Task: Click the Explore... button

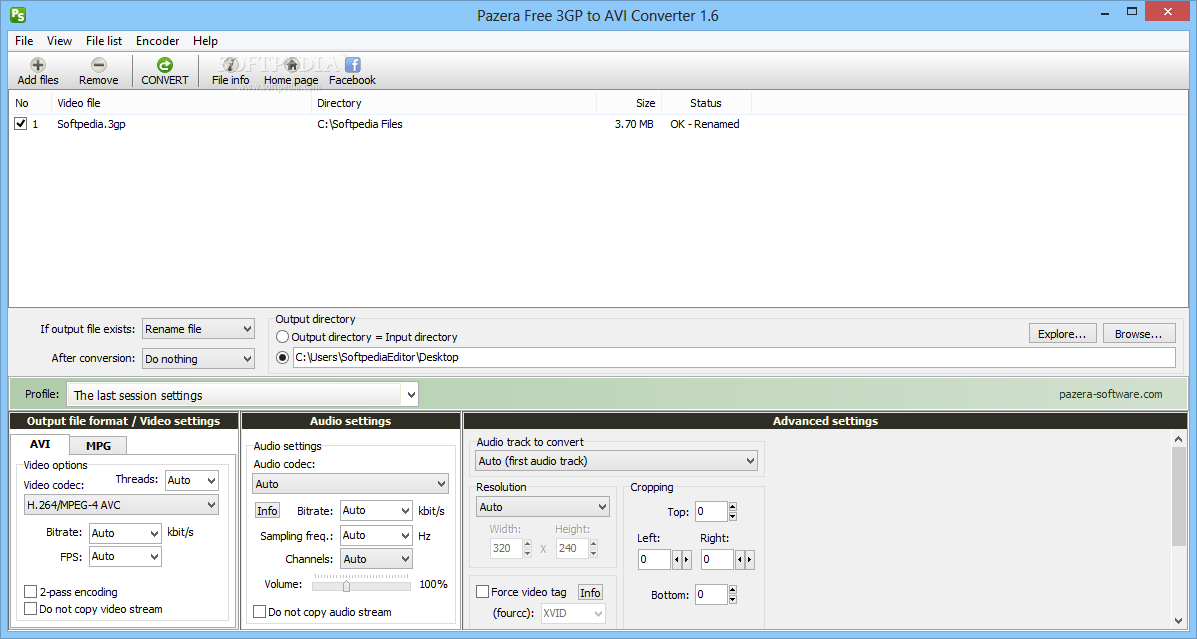Action: pos(1062,334)
